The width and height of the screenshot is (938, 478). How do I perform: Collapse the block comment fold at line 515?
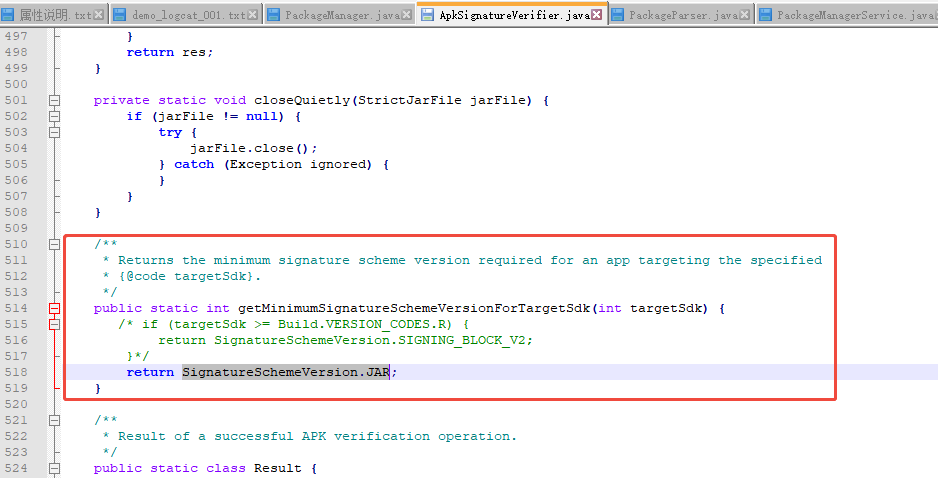[x=54, y=324]
